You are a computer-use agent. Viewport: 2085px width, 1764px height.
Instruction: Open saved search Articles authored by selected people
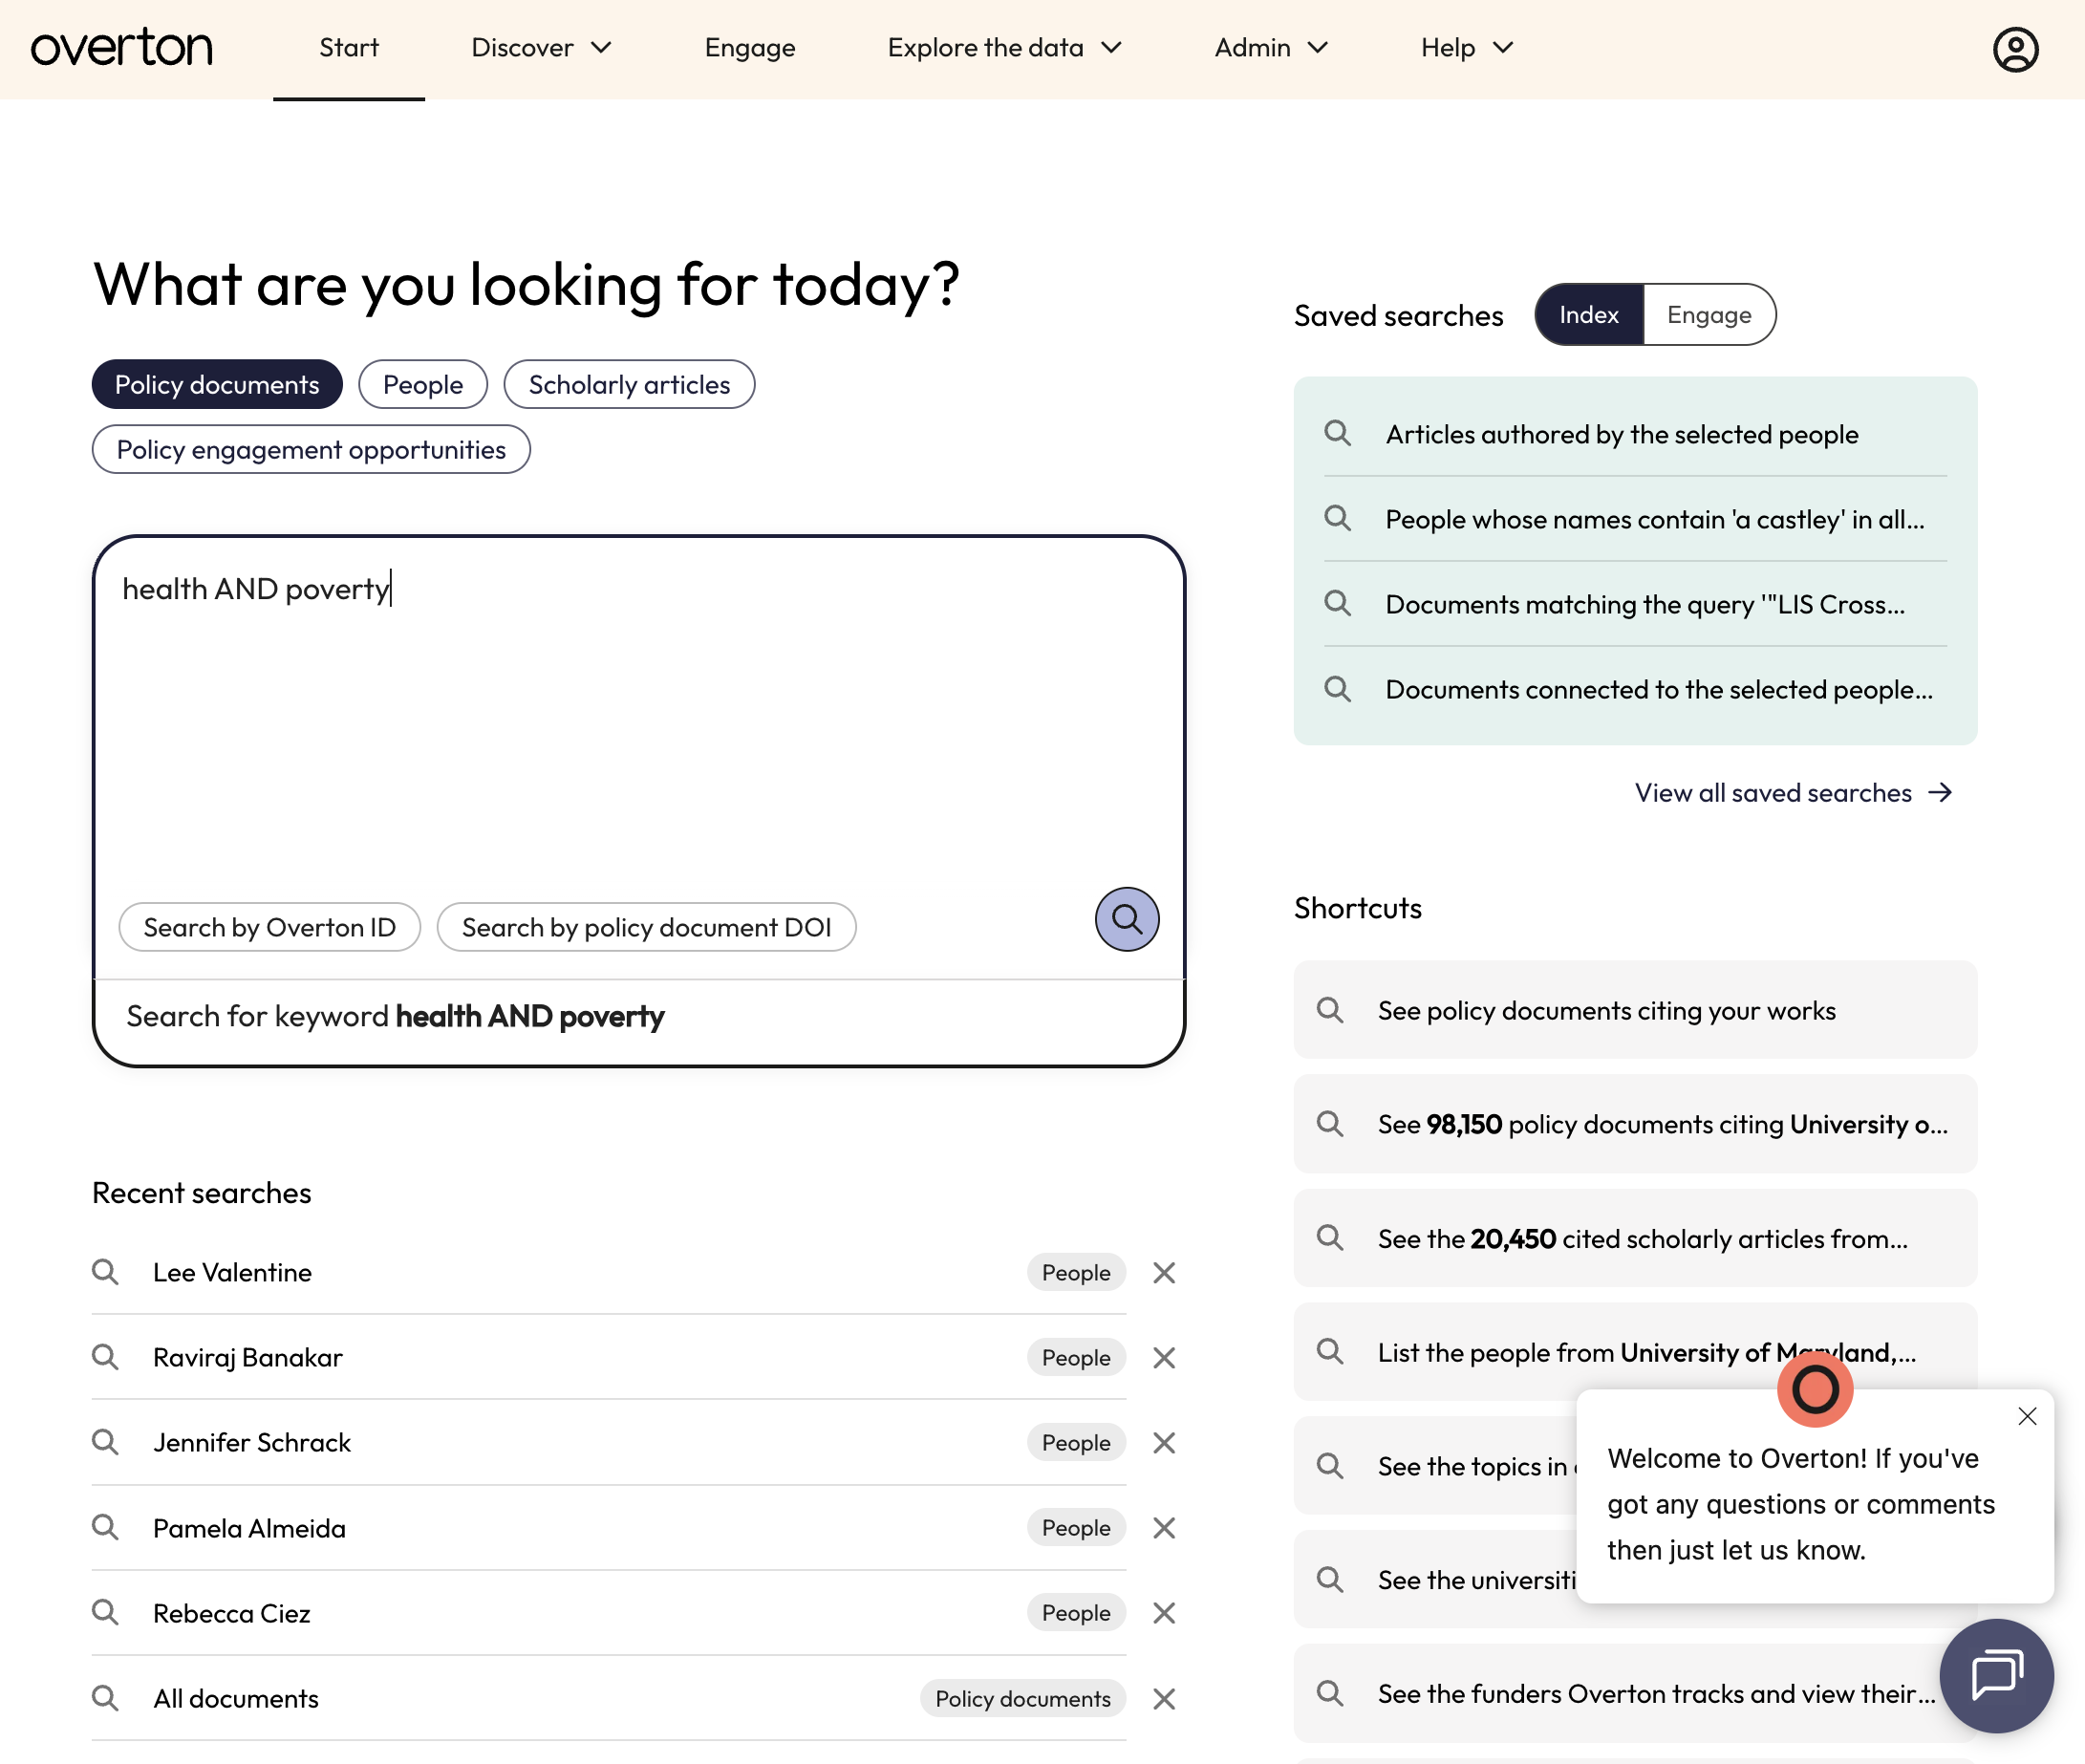pyautogui.click(x=1635, y=434)
